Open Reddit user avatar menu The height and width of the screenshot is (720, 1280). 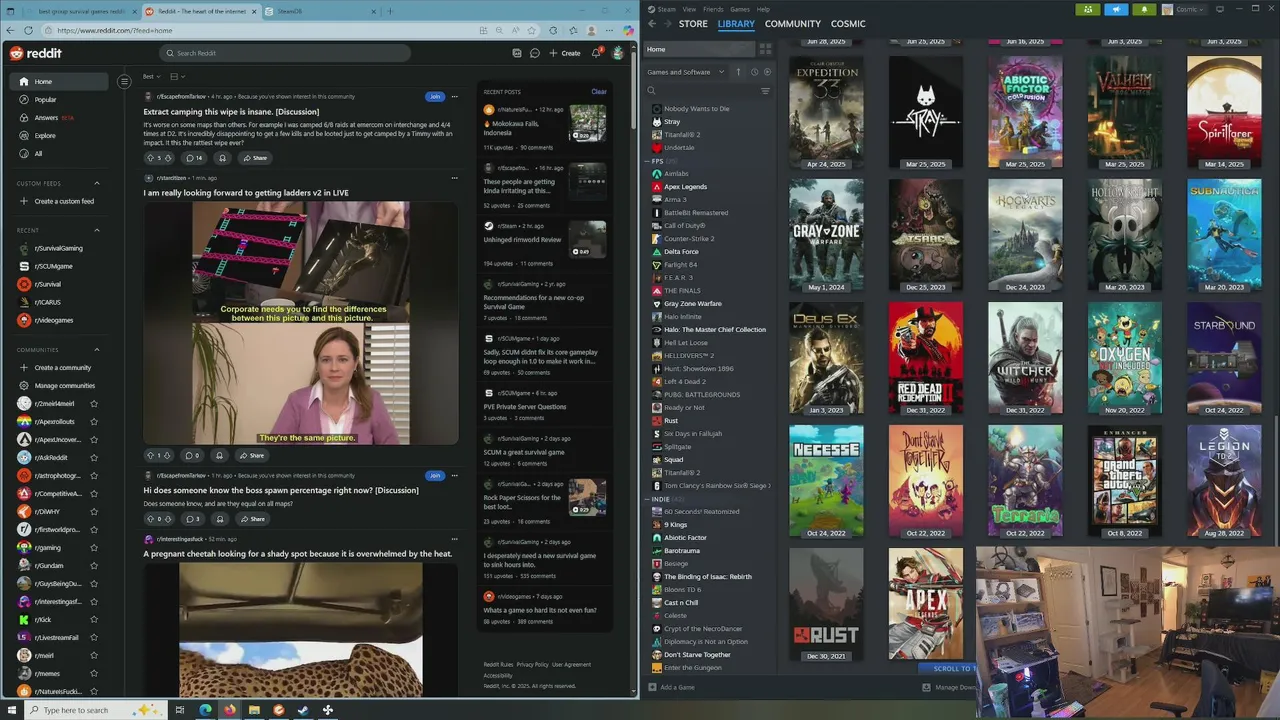(x=618, y=53)
